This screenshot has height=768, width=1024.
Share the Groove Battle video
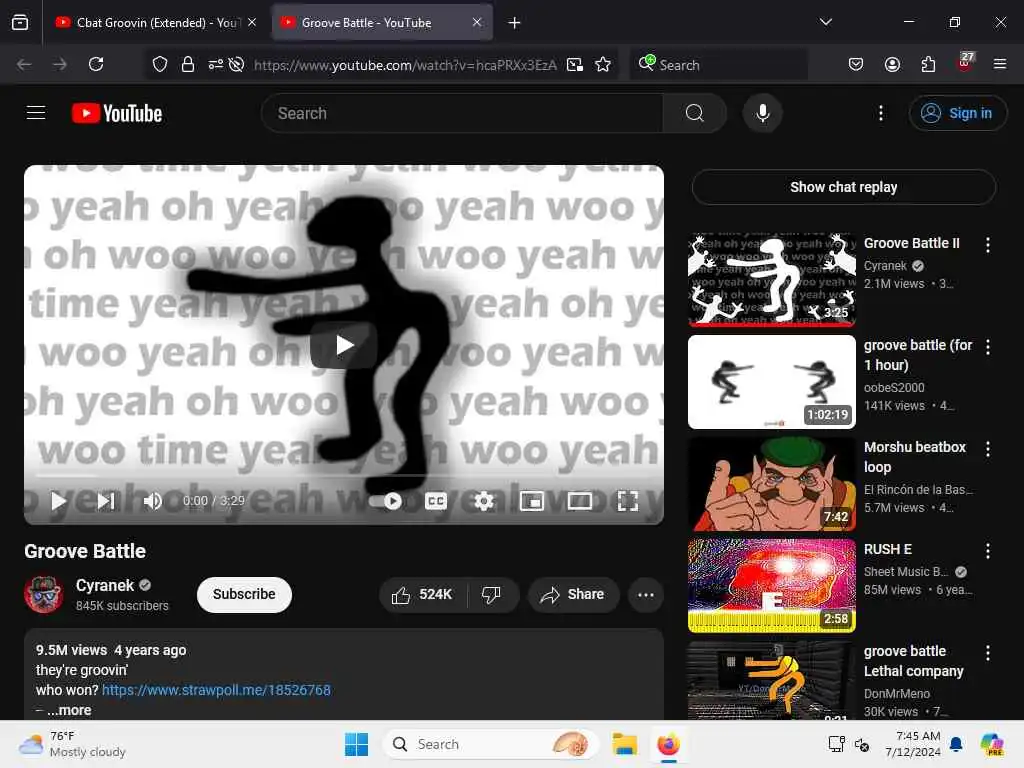[573, 594]
